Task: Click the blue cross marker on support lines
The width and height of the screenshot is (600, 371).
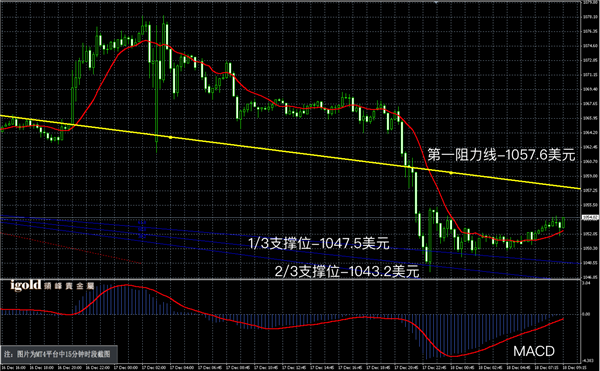Action: tap(142, 228)
